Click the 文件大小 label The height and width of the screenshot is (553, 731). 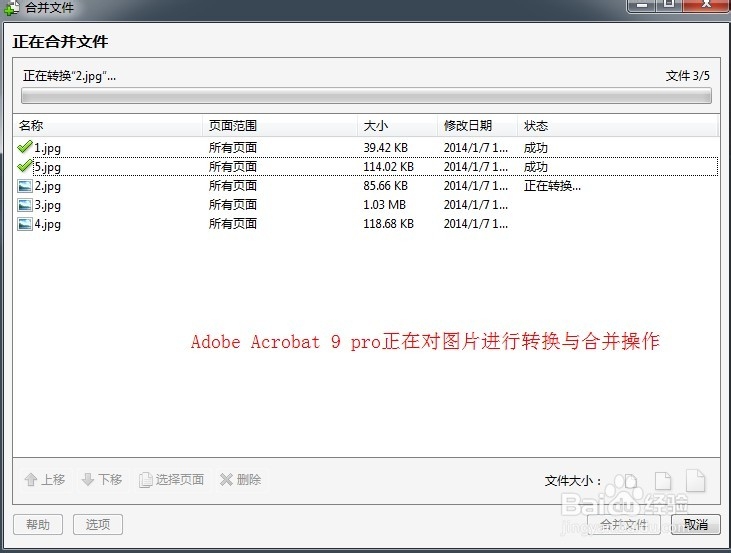(573, 481)
